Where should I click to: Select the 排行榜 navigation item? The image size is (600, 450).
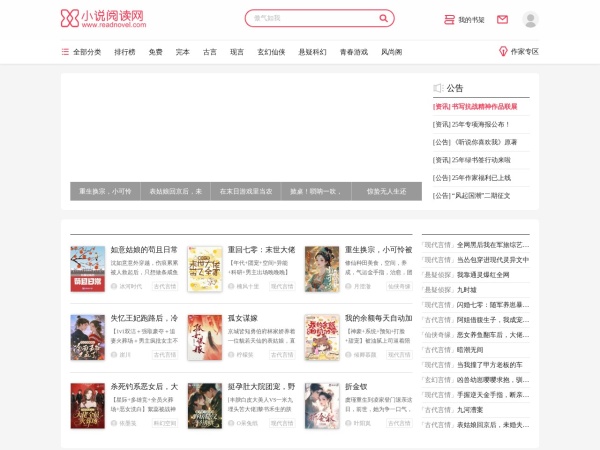tap(124, 51)
